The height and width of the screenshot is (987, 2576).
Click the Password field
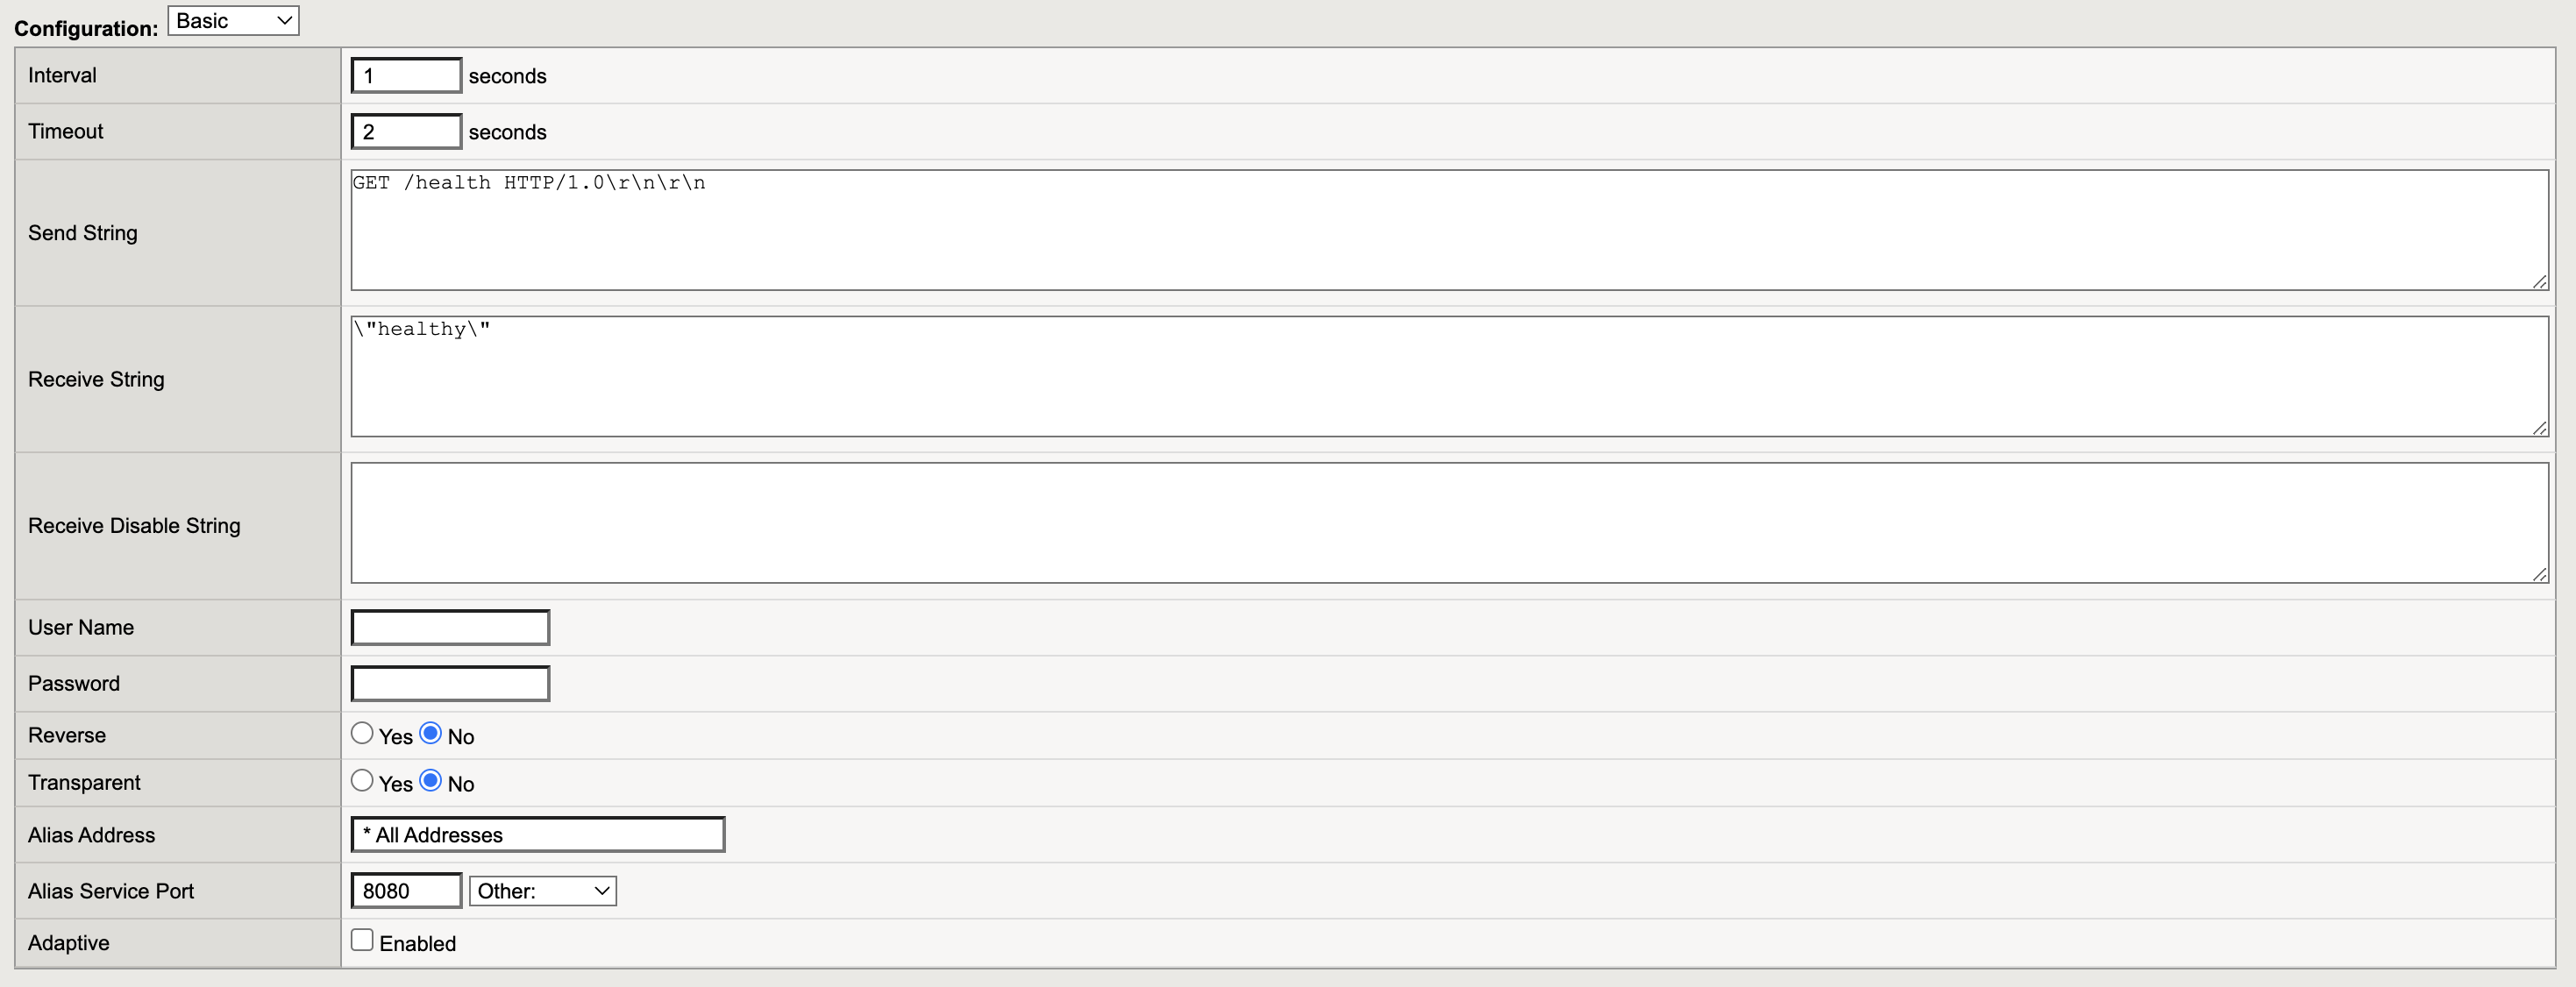coord(449,683)
